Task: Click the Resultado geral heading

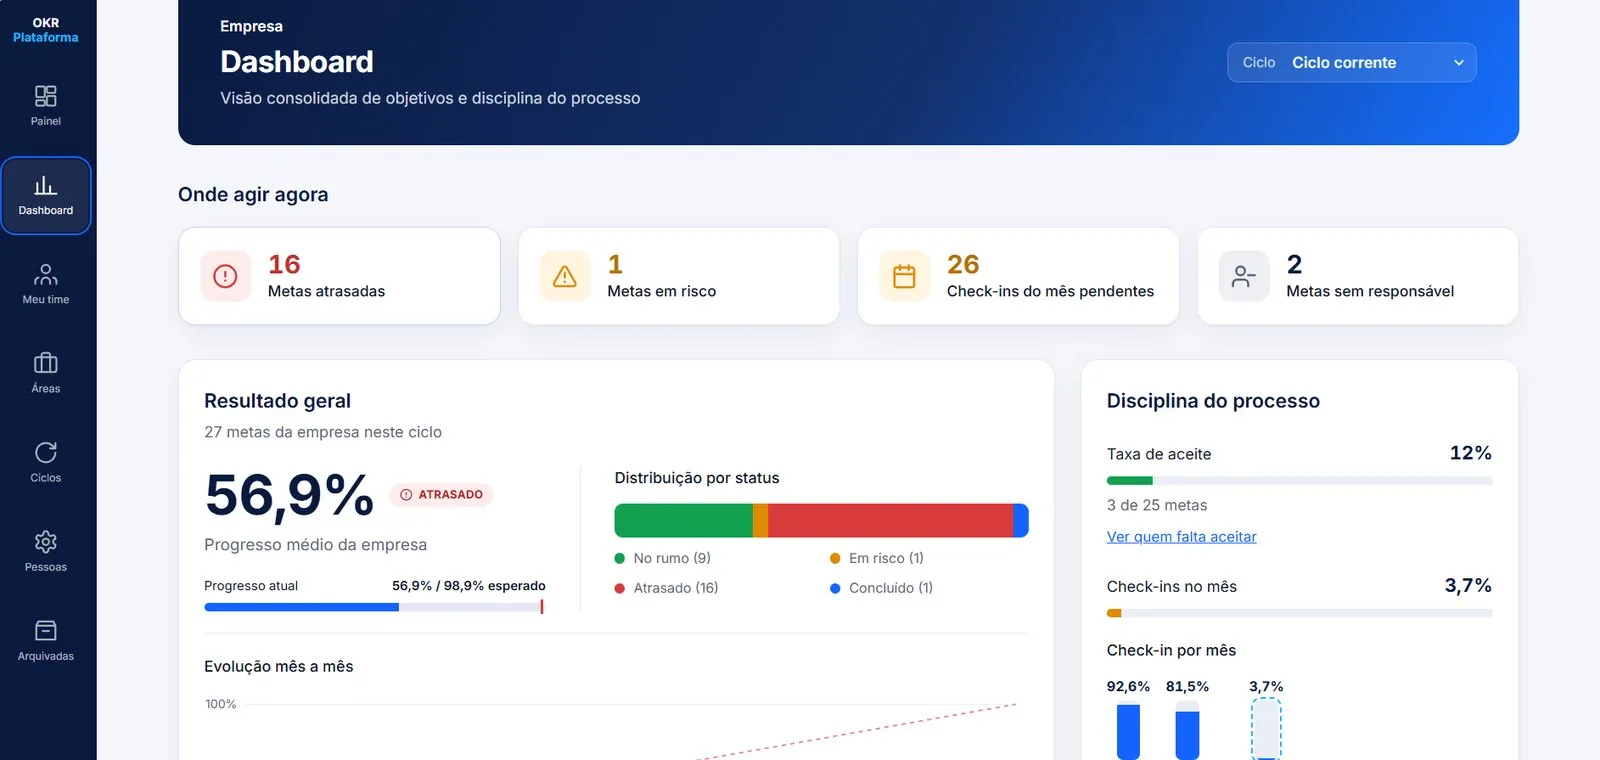Action: [277, 401]
